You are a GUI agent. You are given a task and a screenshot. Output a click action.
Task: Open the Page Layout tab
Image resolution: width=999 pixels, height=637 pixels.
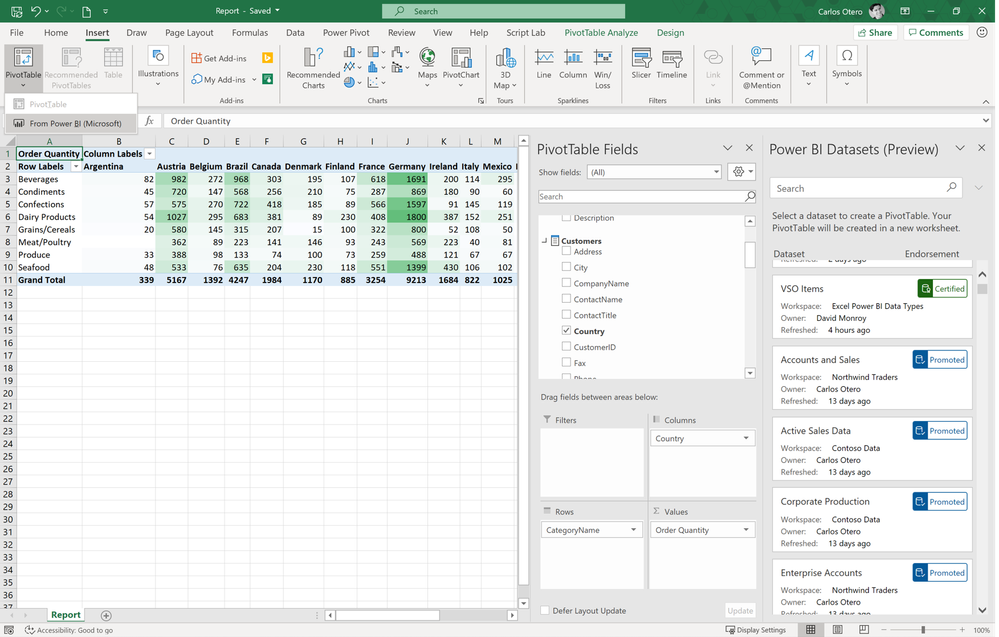189,32
